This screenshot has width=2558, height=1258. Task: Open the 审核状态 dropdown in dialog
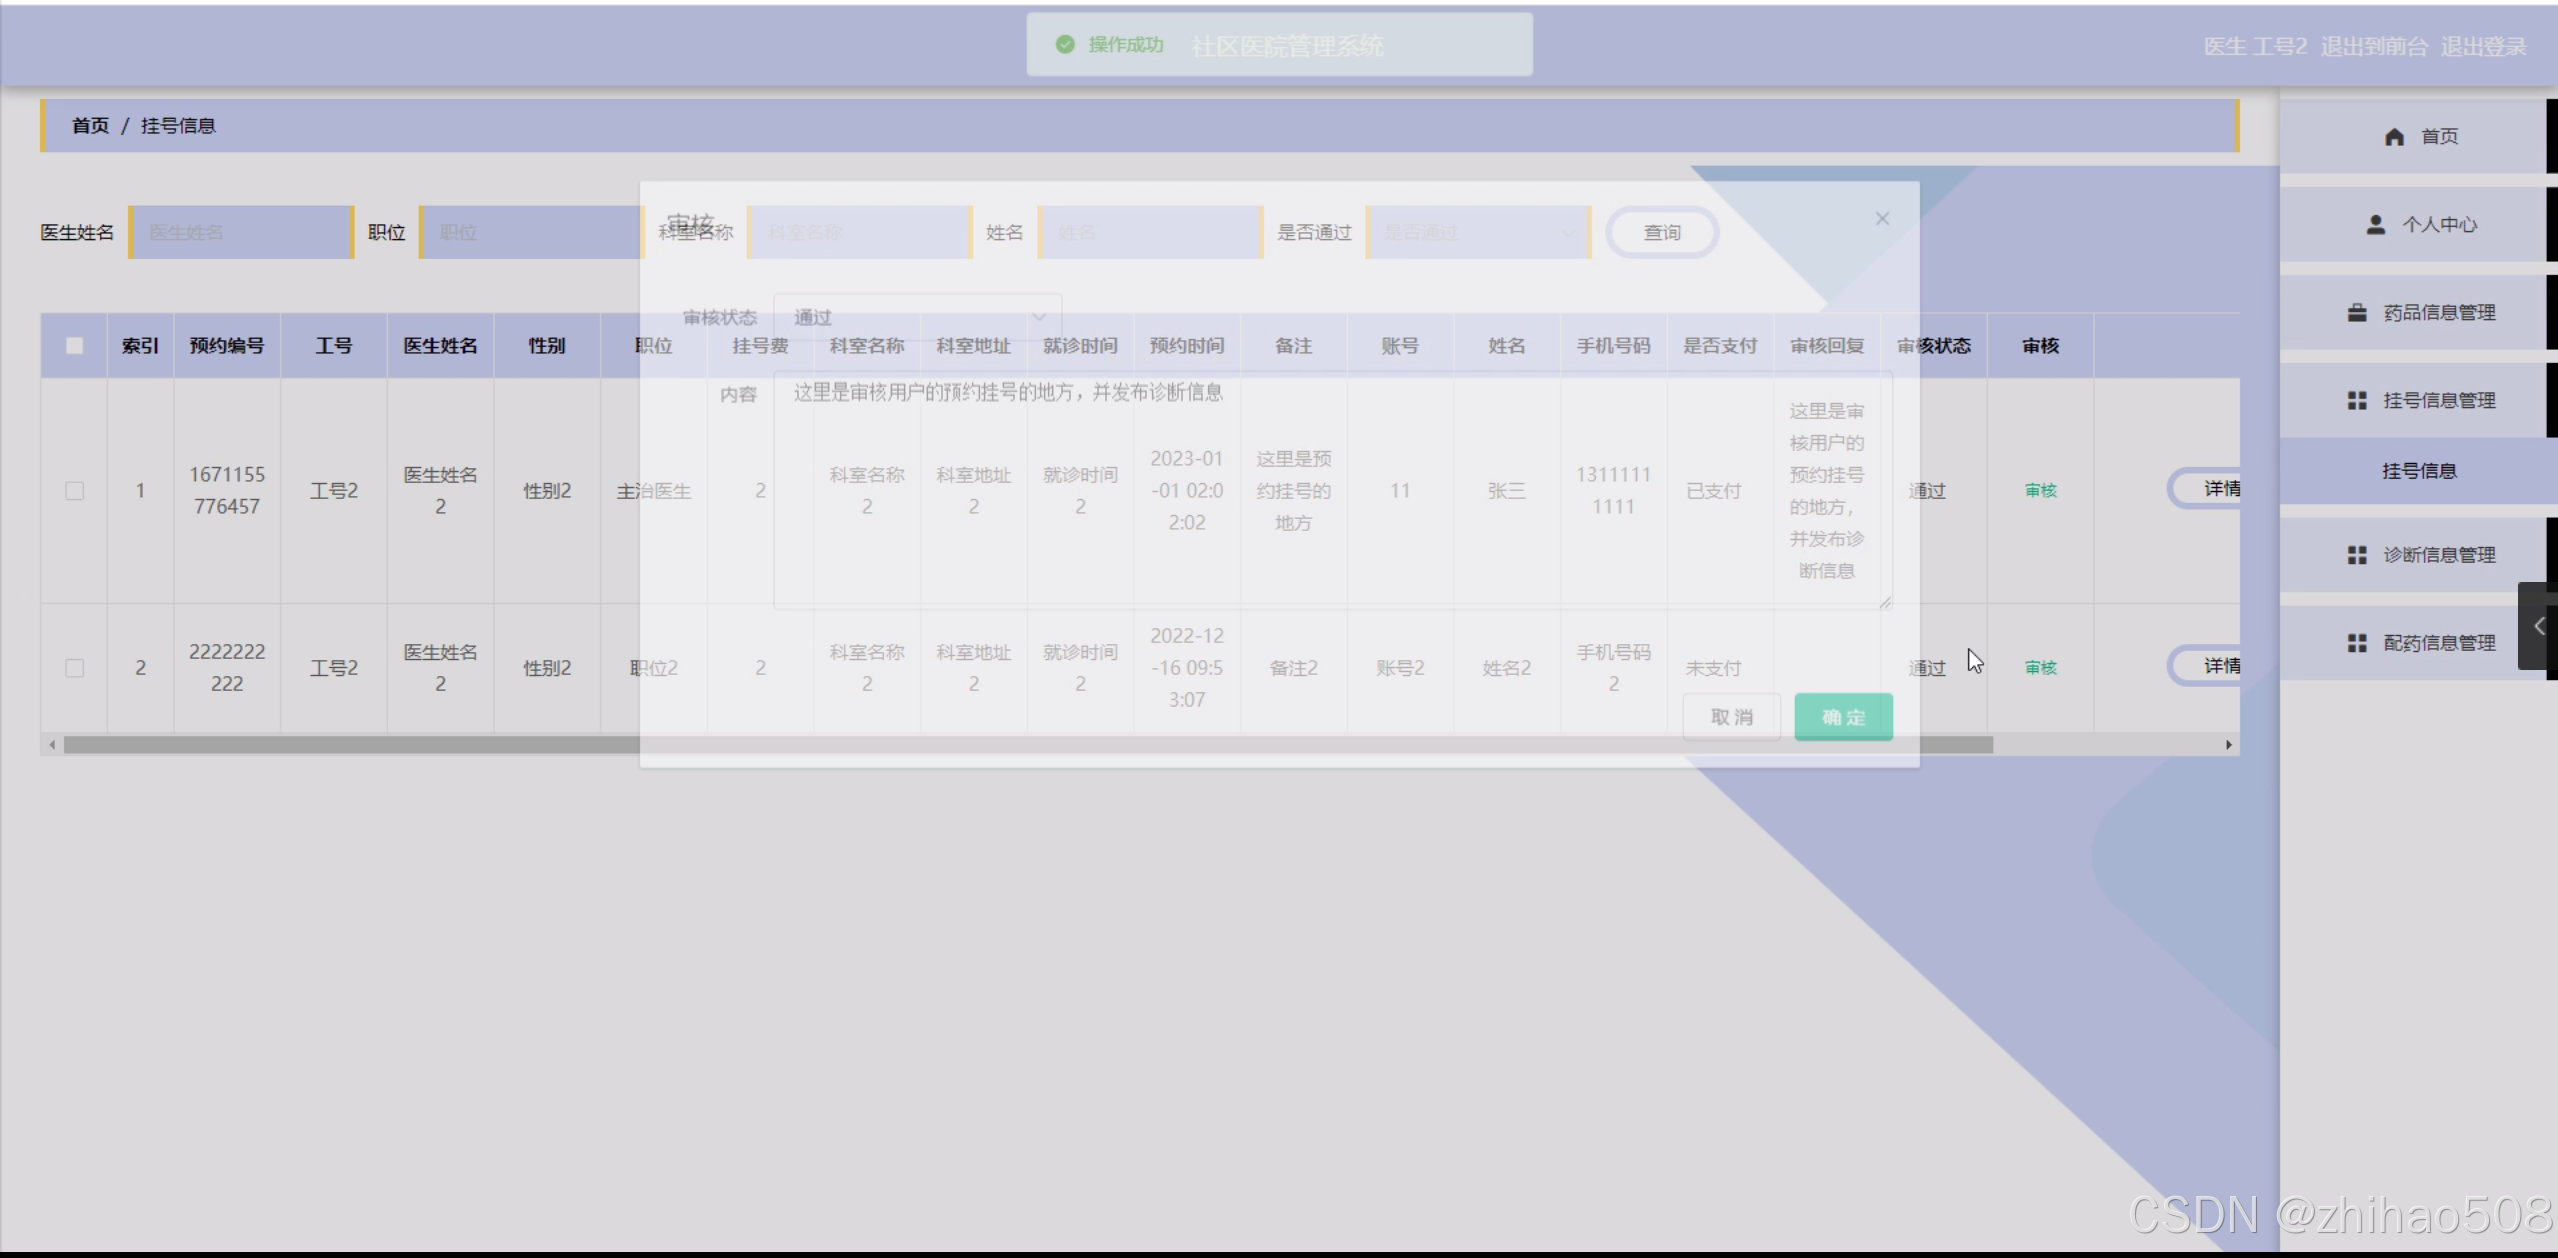917,317
